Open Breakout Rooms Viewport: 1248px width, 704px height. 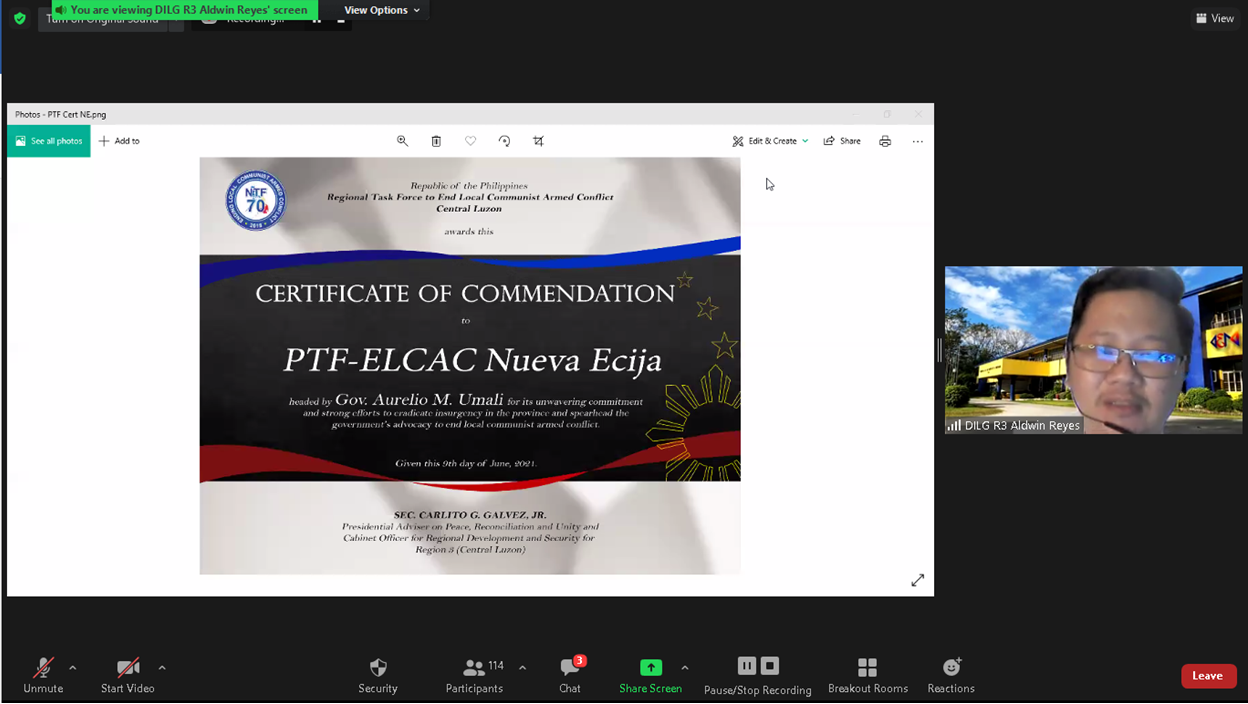point(868,675)
